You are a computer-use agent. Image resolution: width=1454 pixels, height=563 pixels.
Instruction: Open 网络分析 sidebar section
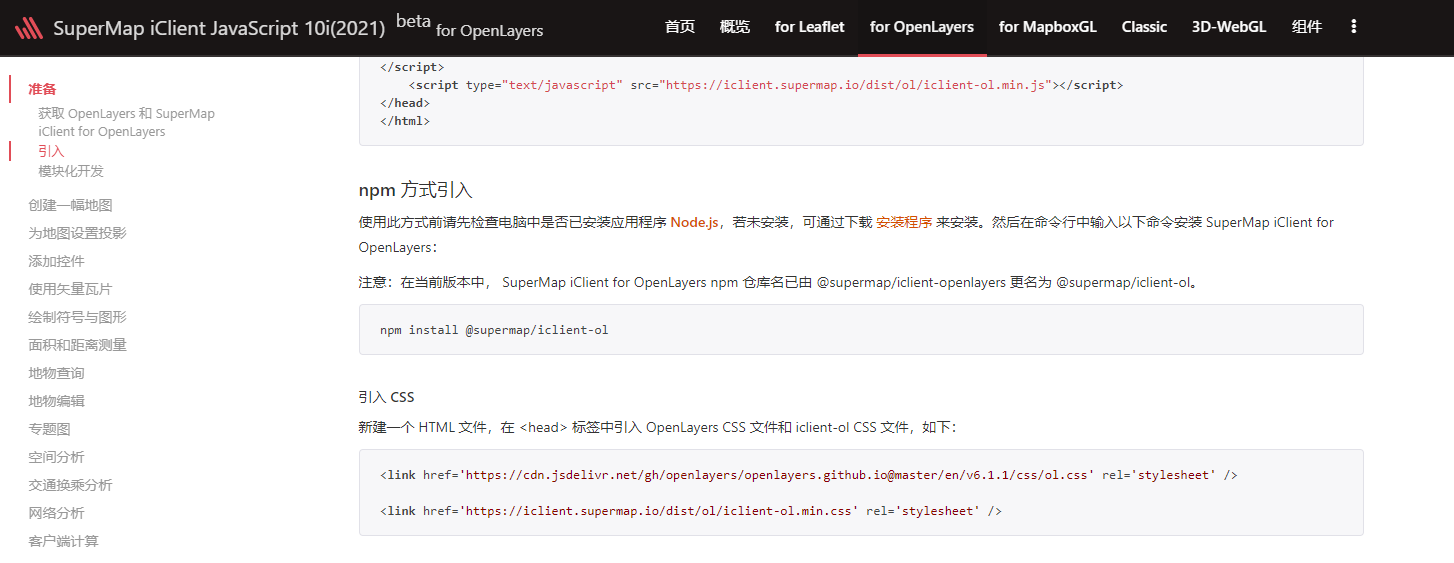[x=57, y=513]
